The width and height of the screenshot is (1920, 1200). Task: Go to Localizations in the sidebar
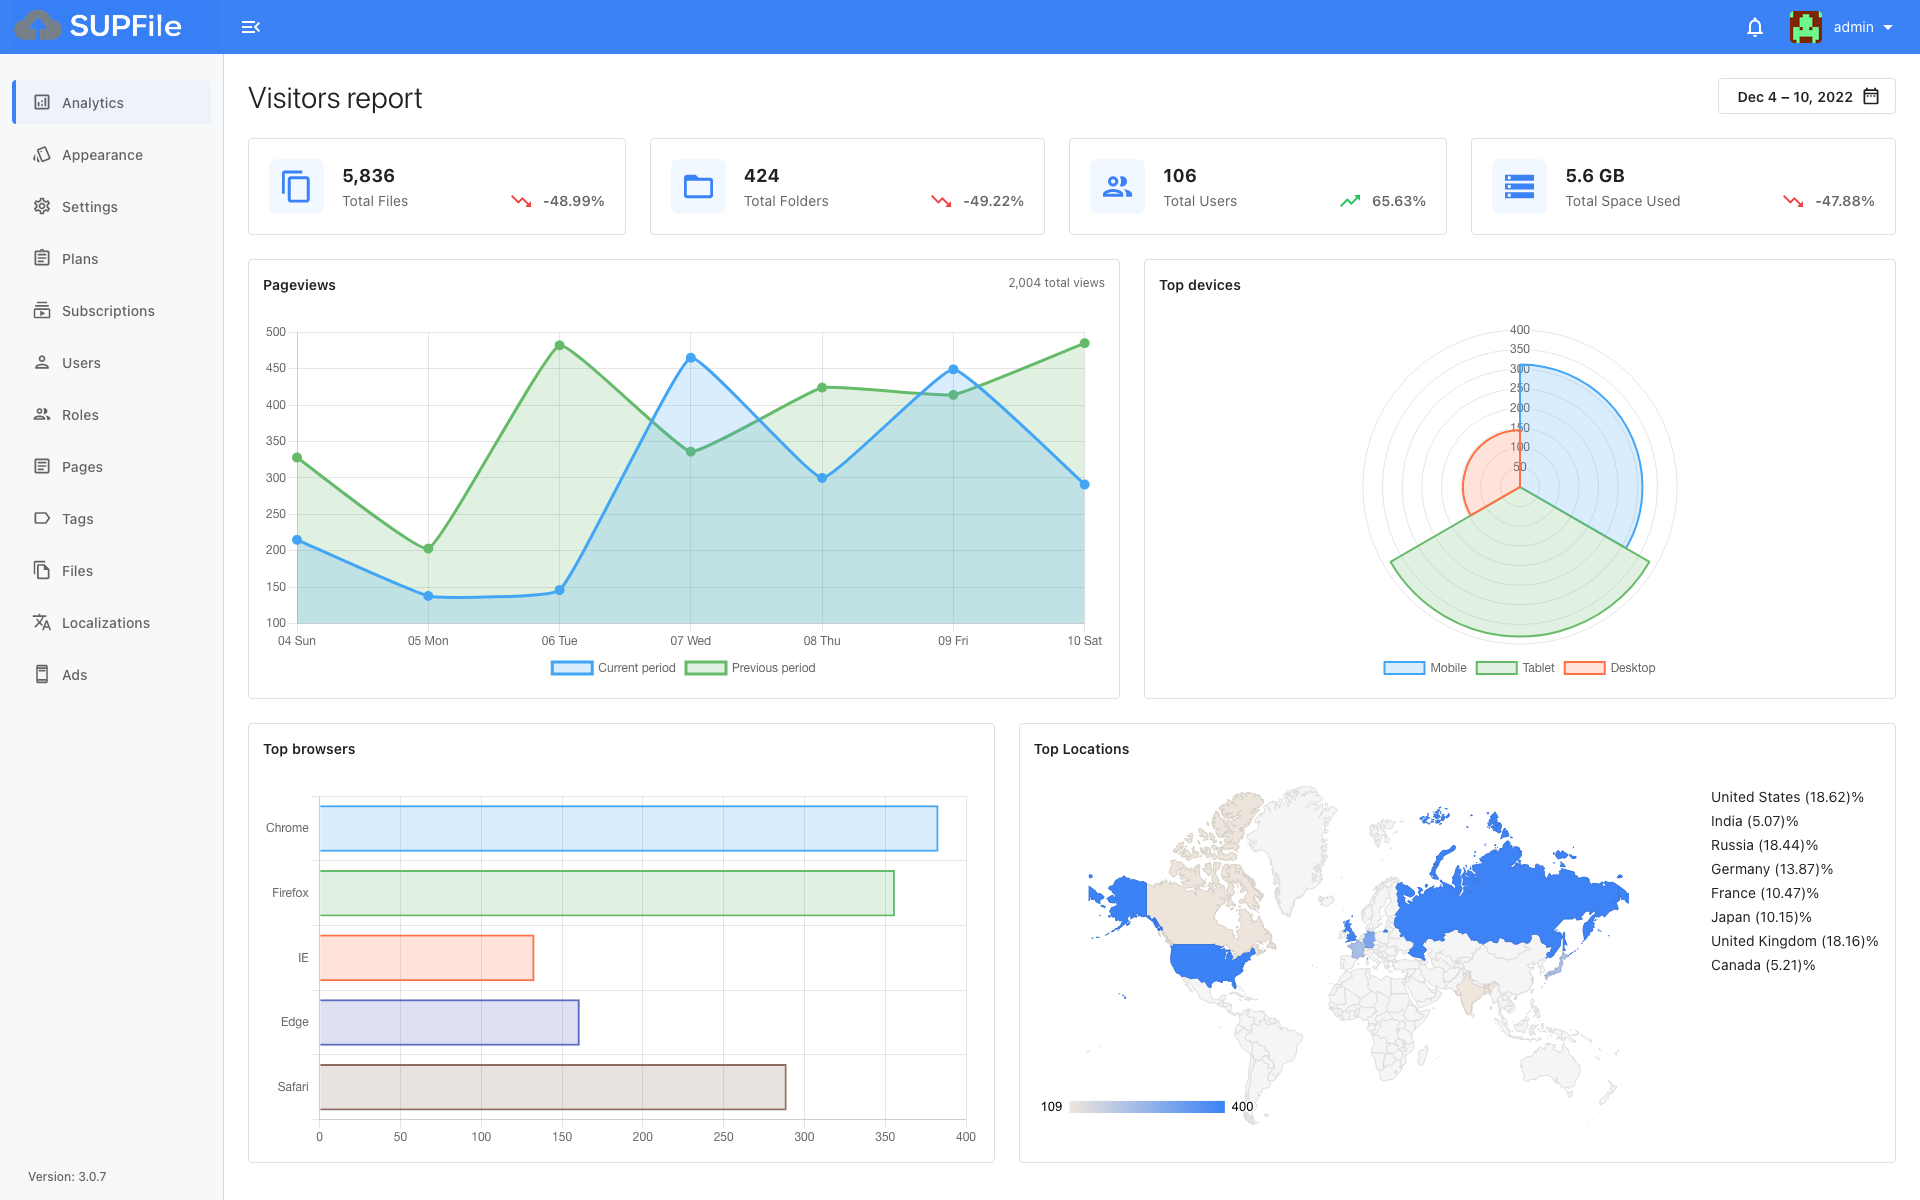click(x=105, y=623)
